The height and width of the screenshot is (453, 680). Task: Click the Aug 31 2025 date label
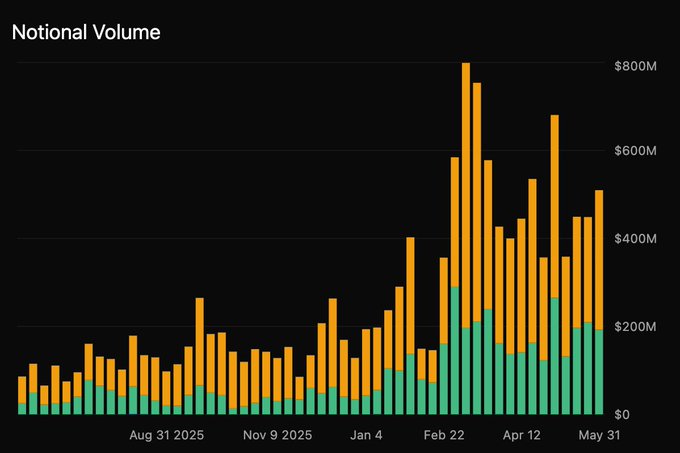point(167,435)
